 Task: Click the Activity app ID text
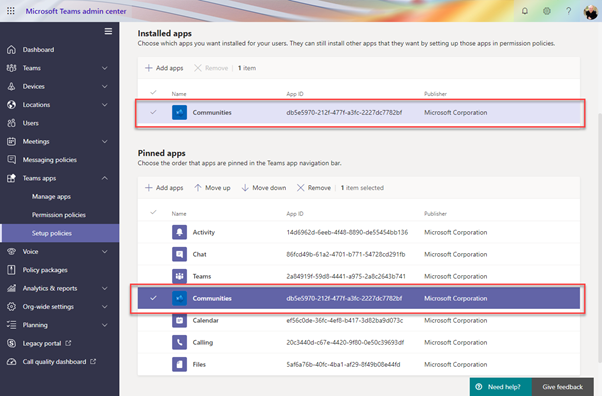(x=347, y=232)
